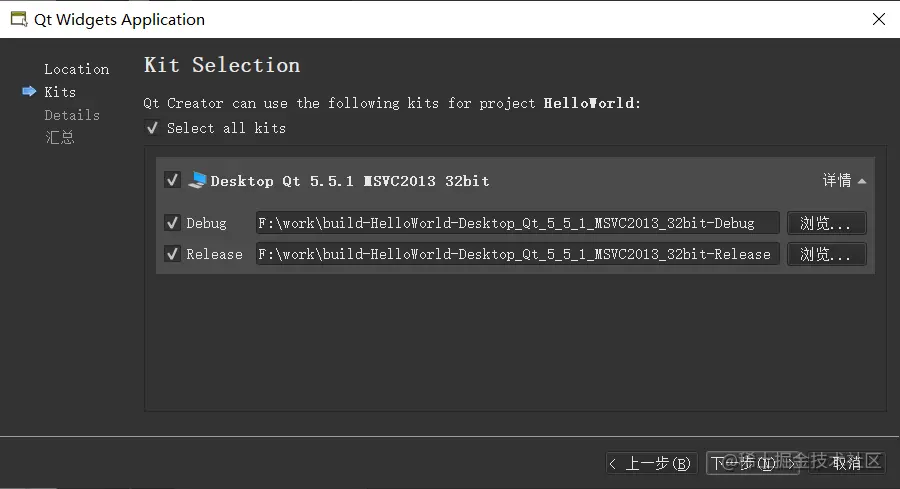This screenshot has height=489, width=900.
Task: Click the Debug build directory path field
Action: (517, 223)
